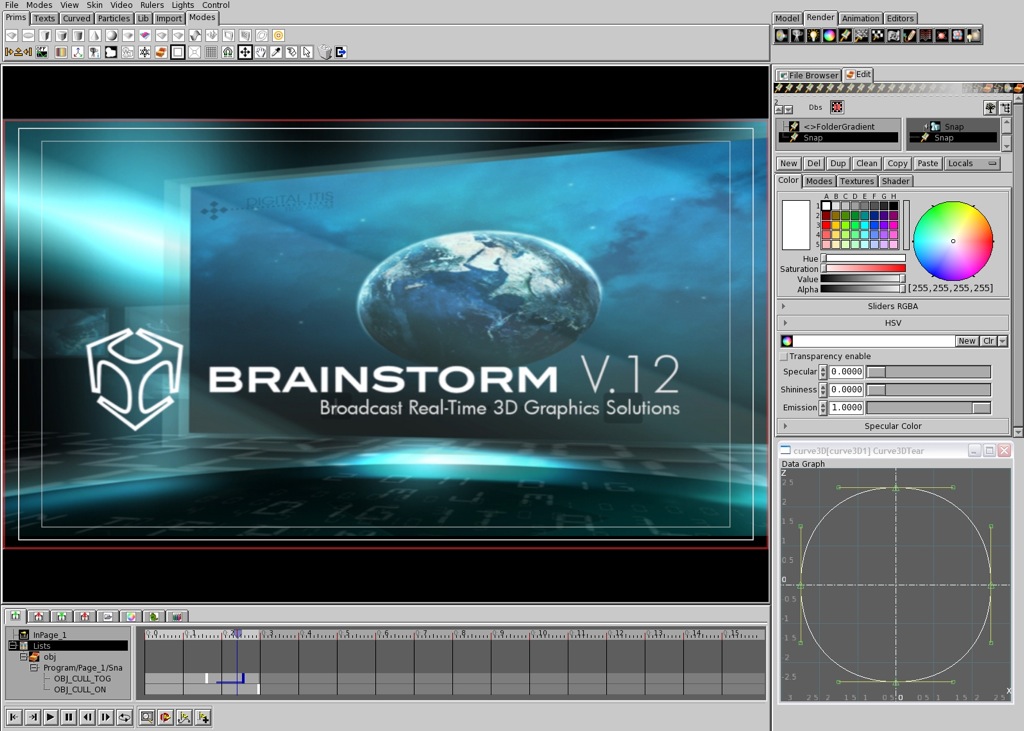Select the sphere primitive icon

pos(112,35)
